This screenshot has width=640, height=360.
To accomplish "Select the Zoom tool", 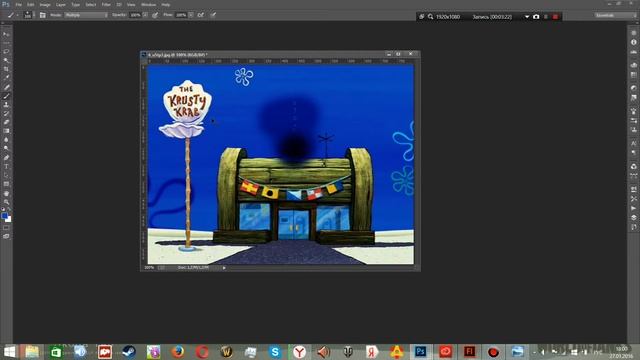I will [6, 202].
